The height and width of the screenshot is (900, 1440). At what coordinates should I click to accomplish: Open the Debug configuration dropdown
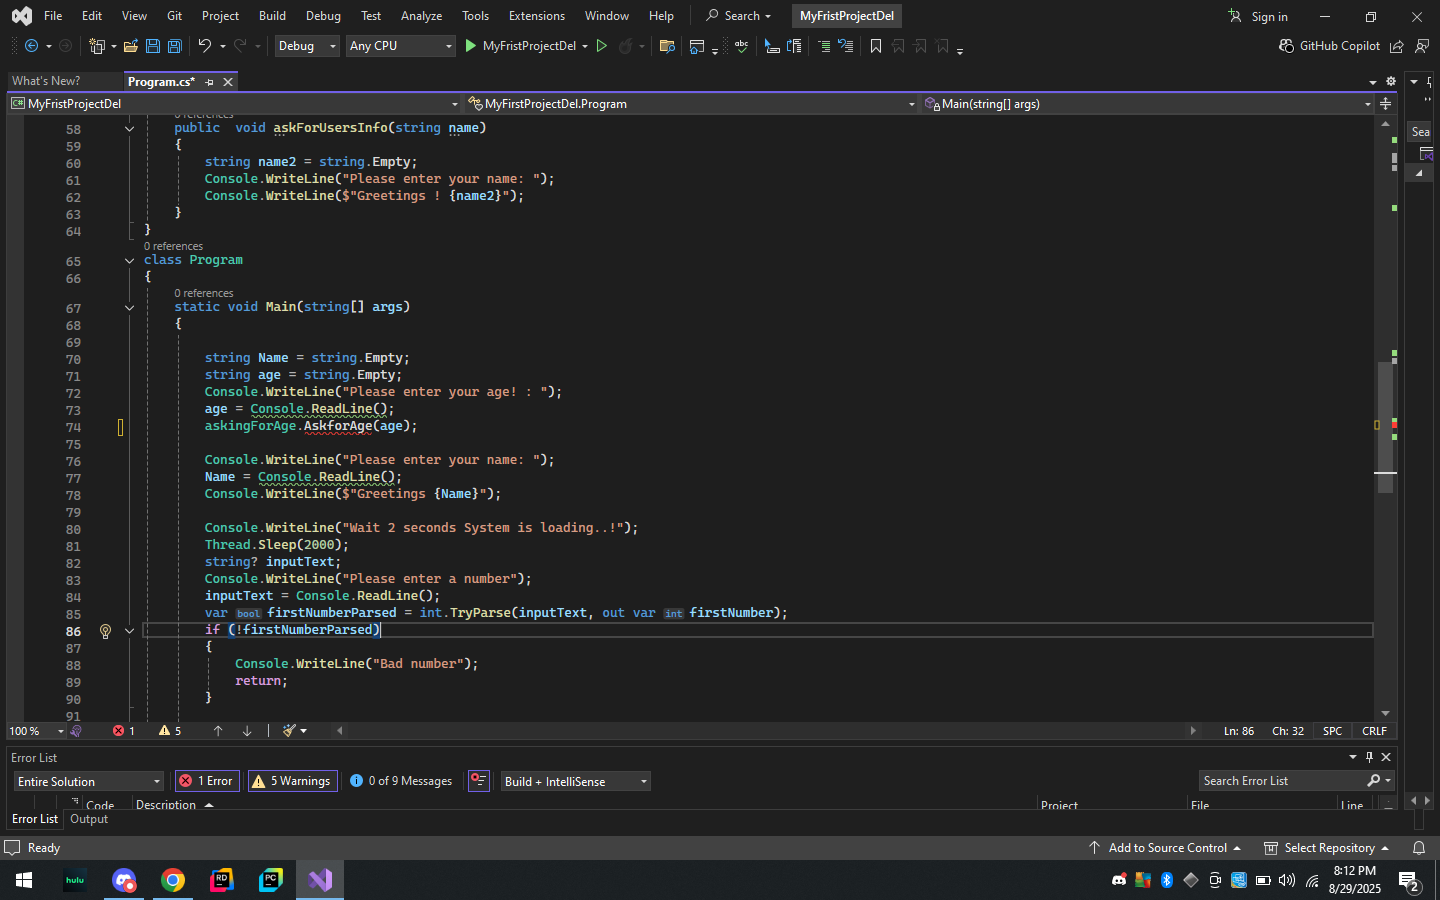[x=306, y=46]
